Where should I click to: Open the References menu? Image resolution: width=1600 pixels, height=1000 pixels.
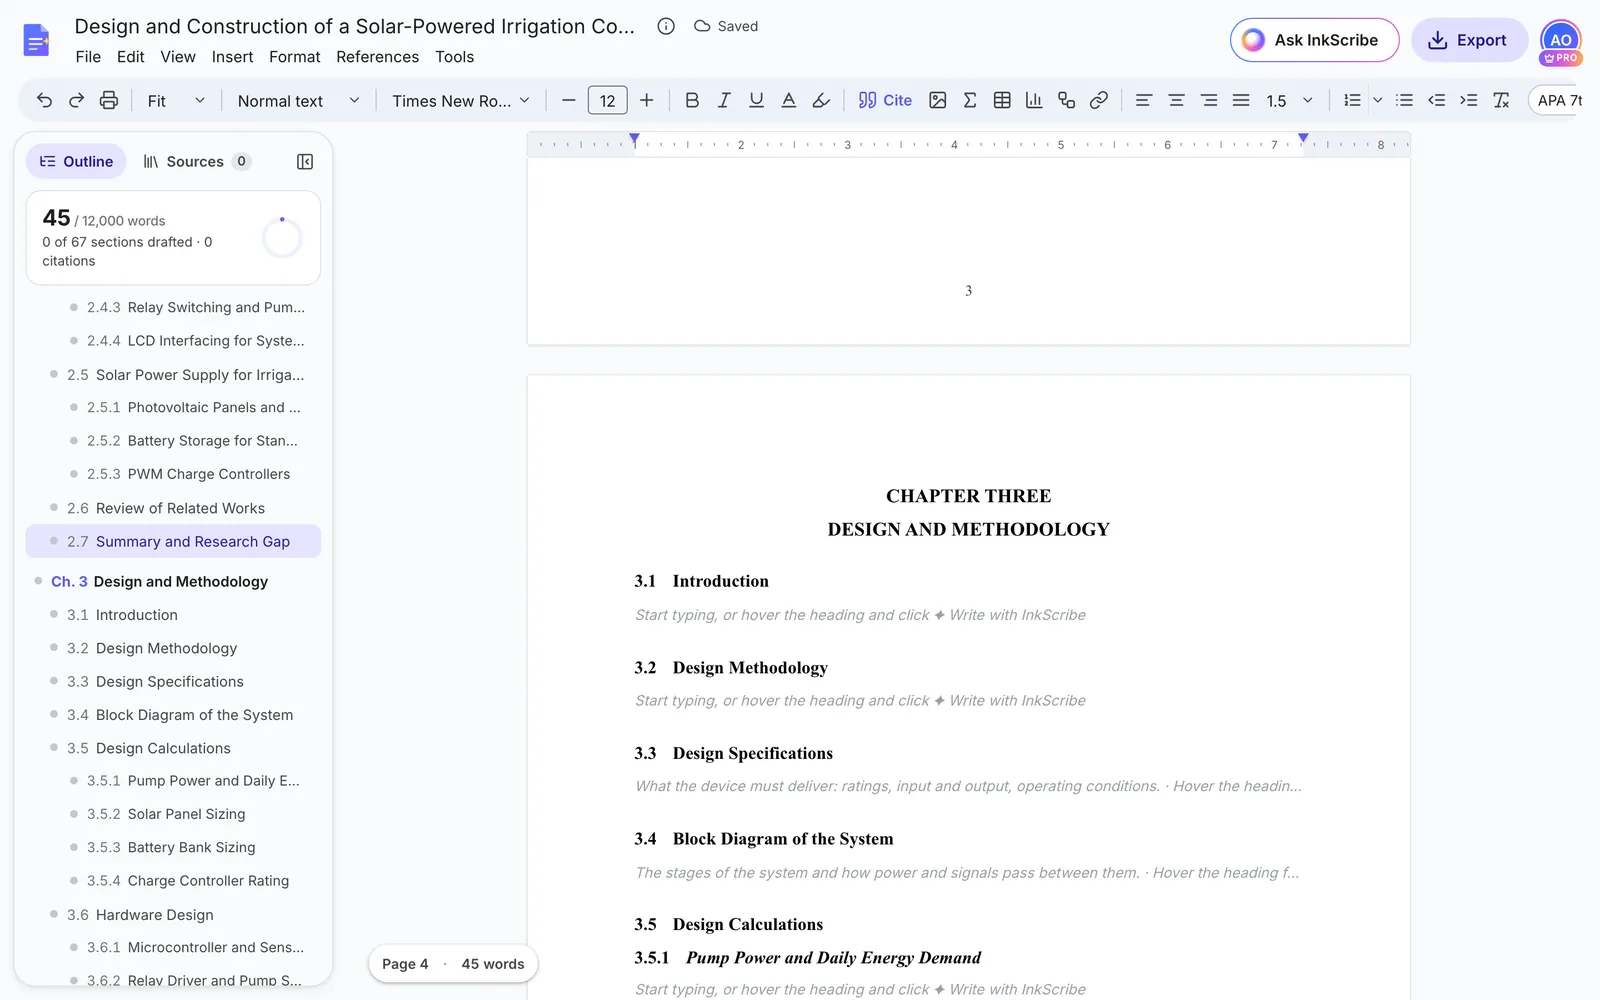378,57
